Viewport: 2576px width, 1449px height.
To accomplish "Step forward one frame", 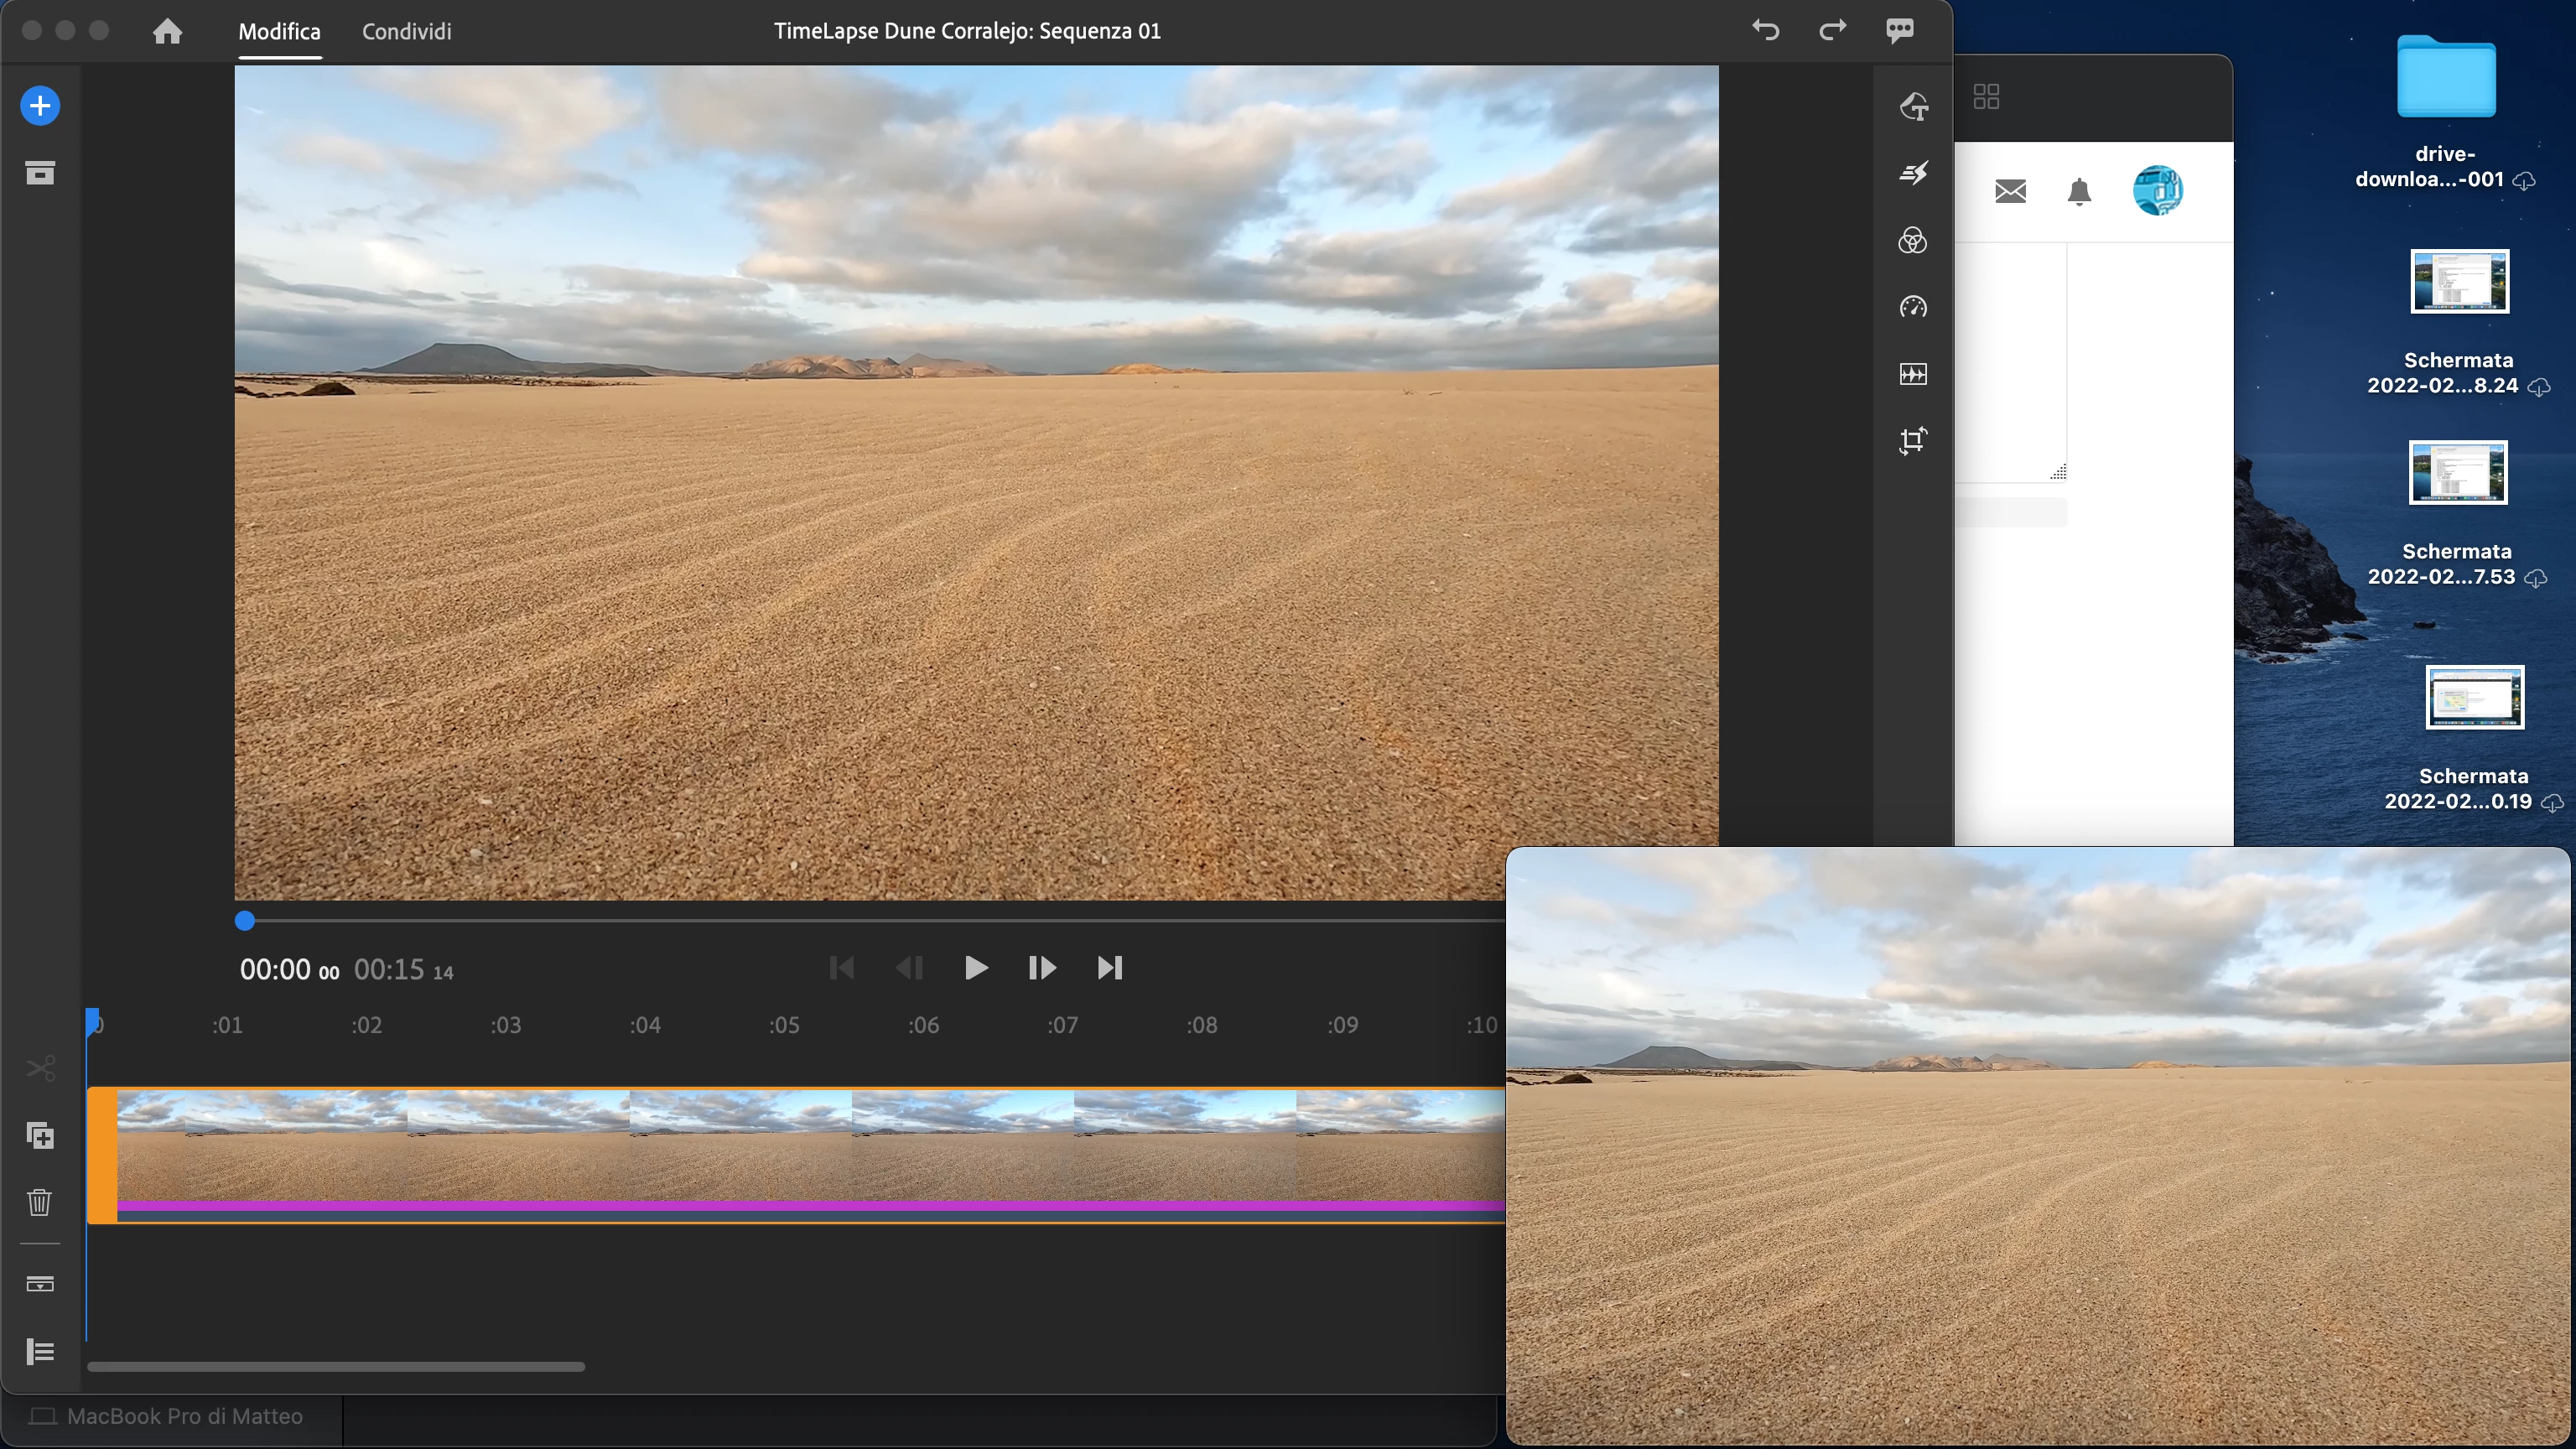I will [x=1041, y=968].
